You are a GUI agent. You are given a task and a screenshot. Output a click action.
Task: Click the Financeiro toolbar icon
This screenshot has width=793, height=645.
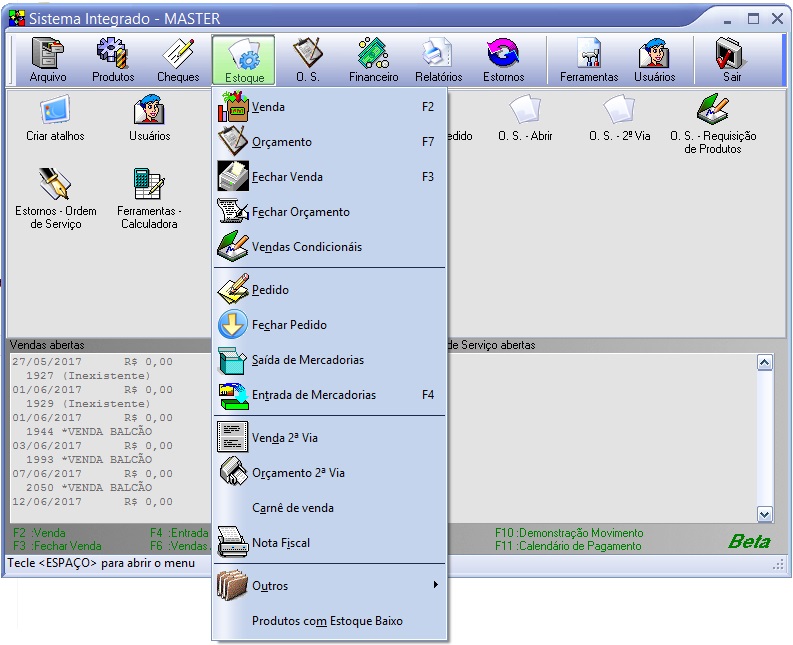(373, 60)
